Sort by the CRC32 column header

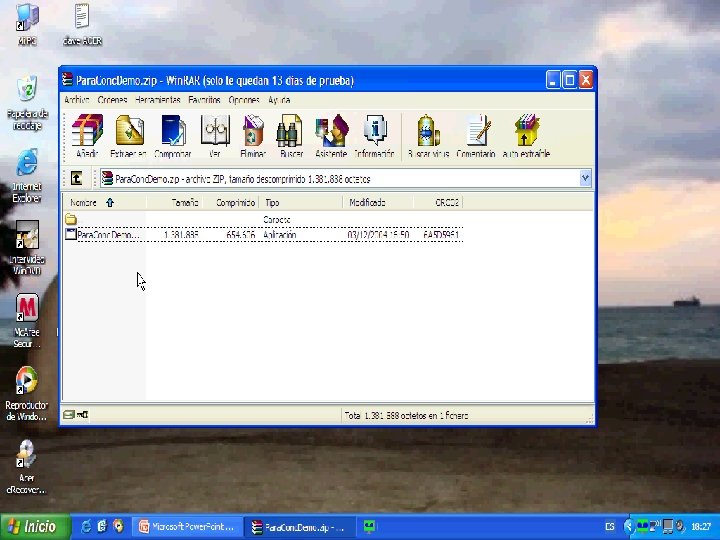pos(438,202)
